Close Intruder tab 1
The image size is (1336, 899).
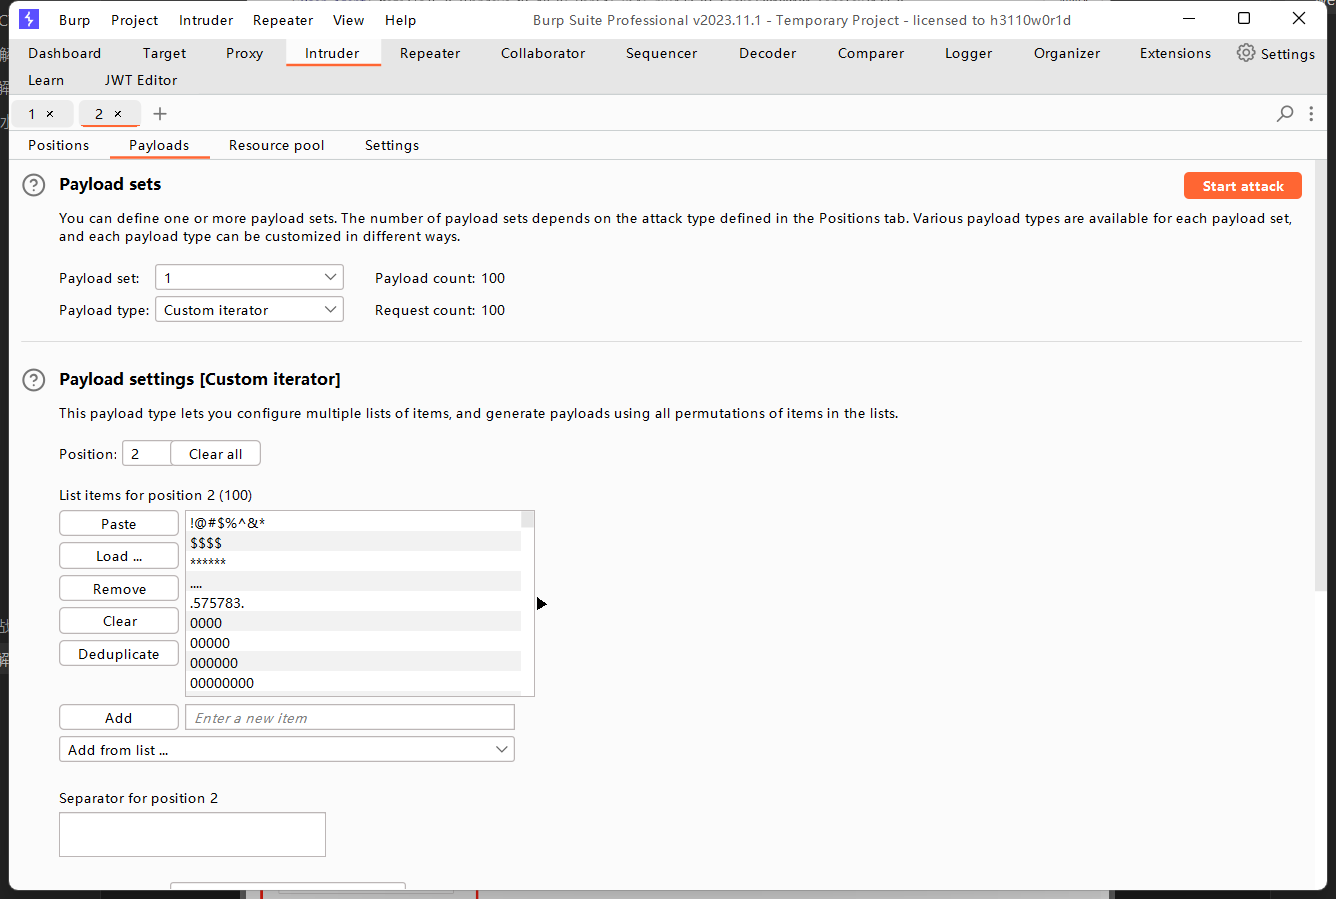50,114
